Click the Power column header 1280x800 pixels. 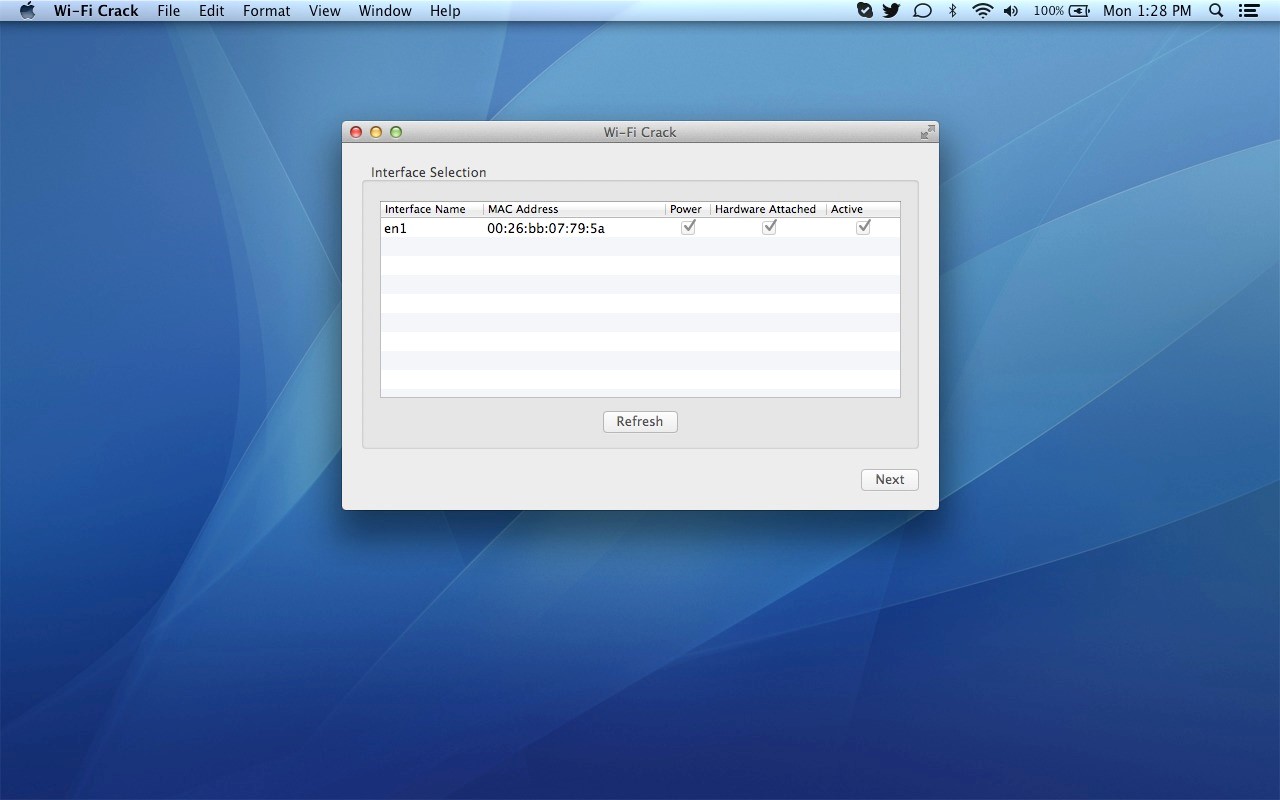[688, 209]
